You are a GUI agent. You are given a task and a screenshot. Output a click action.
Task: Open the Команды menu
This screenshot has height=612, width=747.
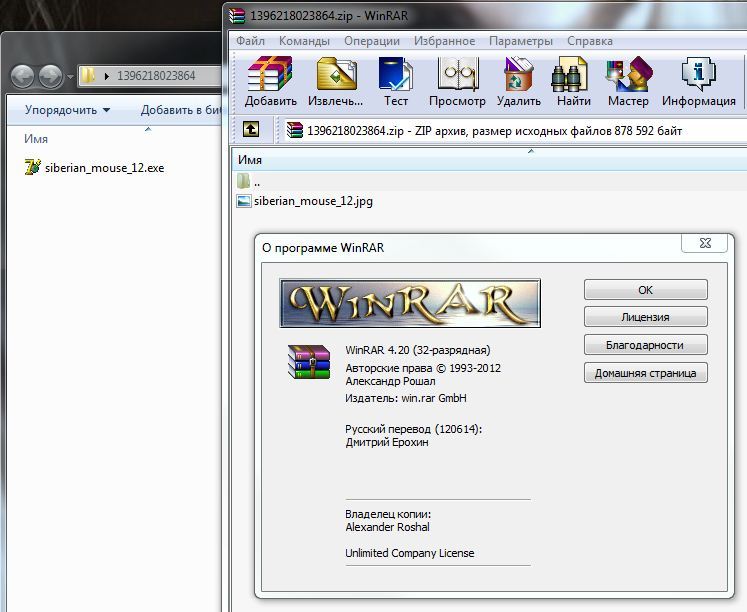point(304,41)
